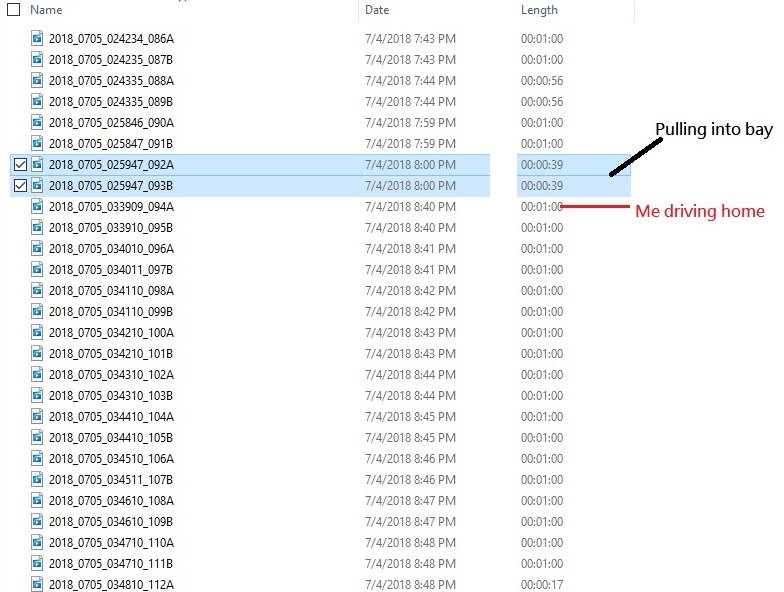Select file 2018_0705_024235_087B by name
This screenshot has height=592, width=784.
[111, 60]
